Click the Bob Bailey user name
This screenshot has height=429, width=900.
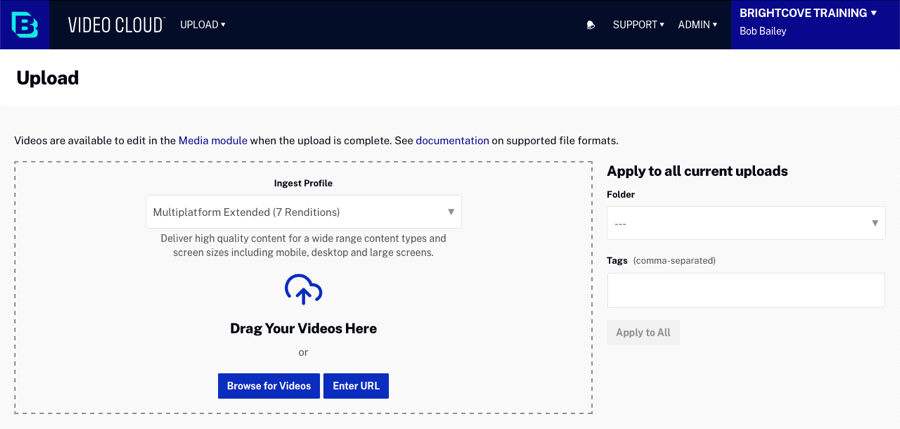763,32
